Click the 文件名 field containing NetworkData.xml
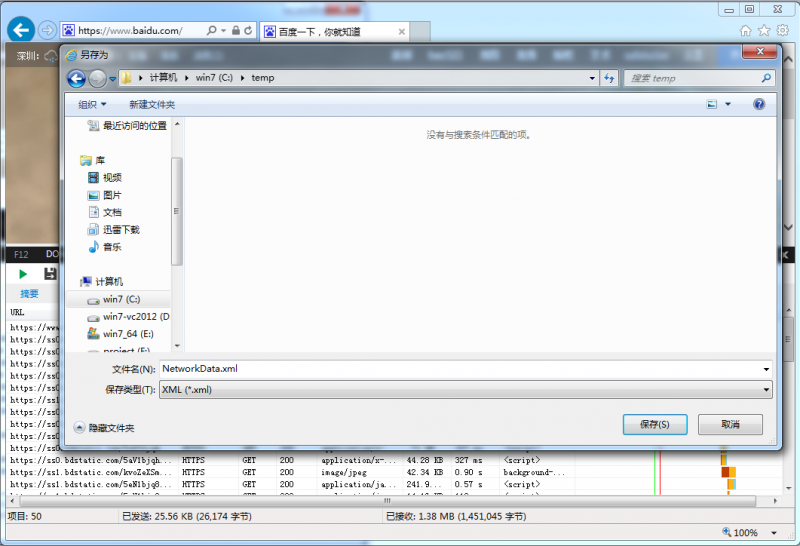This screenshot has width=800, height=546. [459, 369]
